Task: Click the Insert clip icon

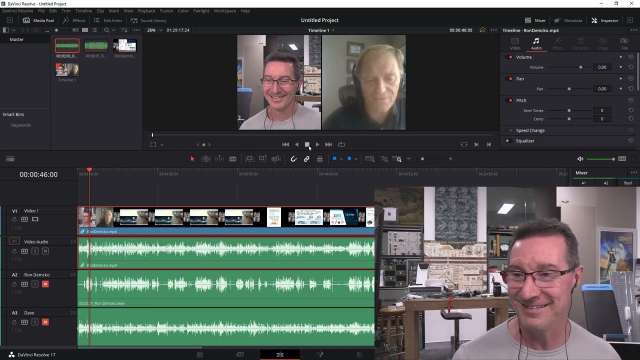Action: pos(249,159)
